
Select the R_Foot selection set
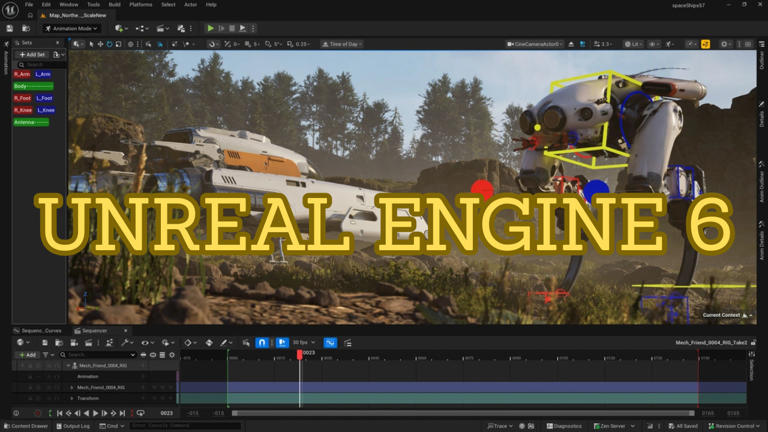coord(23,98)
